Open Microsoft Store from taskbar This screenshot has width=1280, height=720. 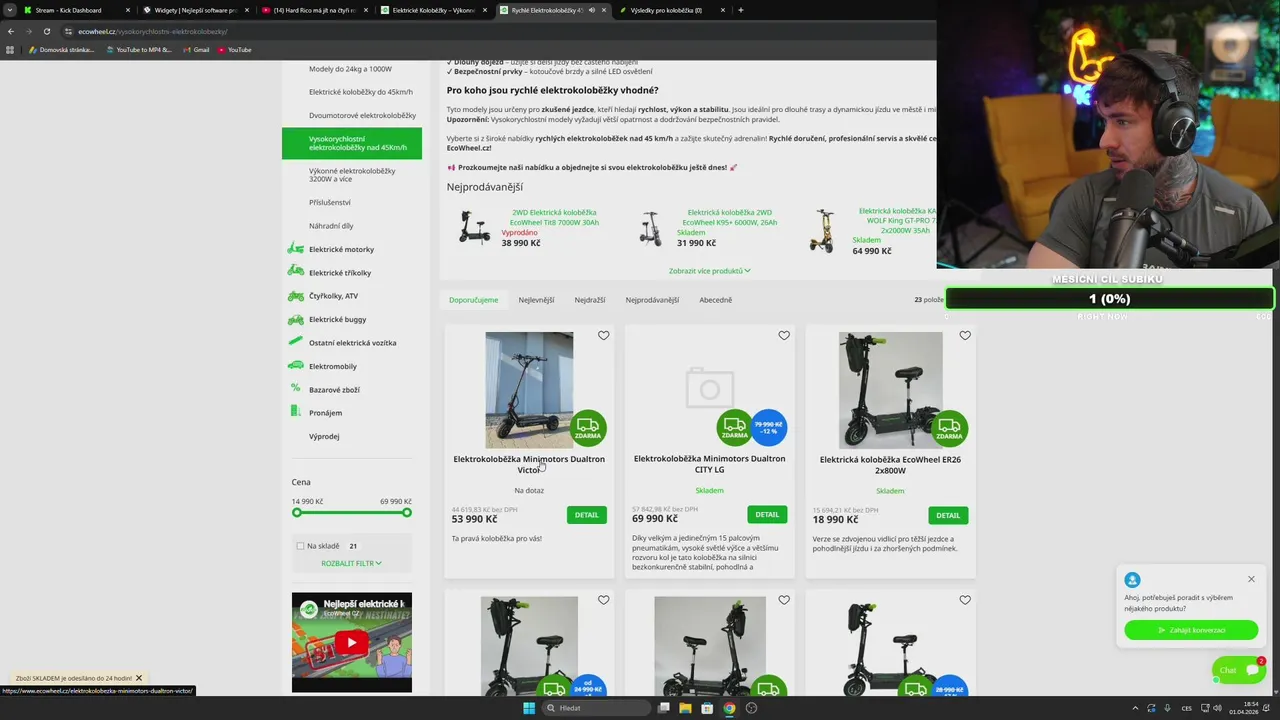[x=707, y=708]
